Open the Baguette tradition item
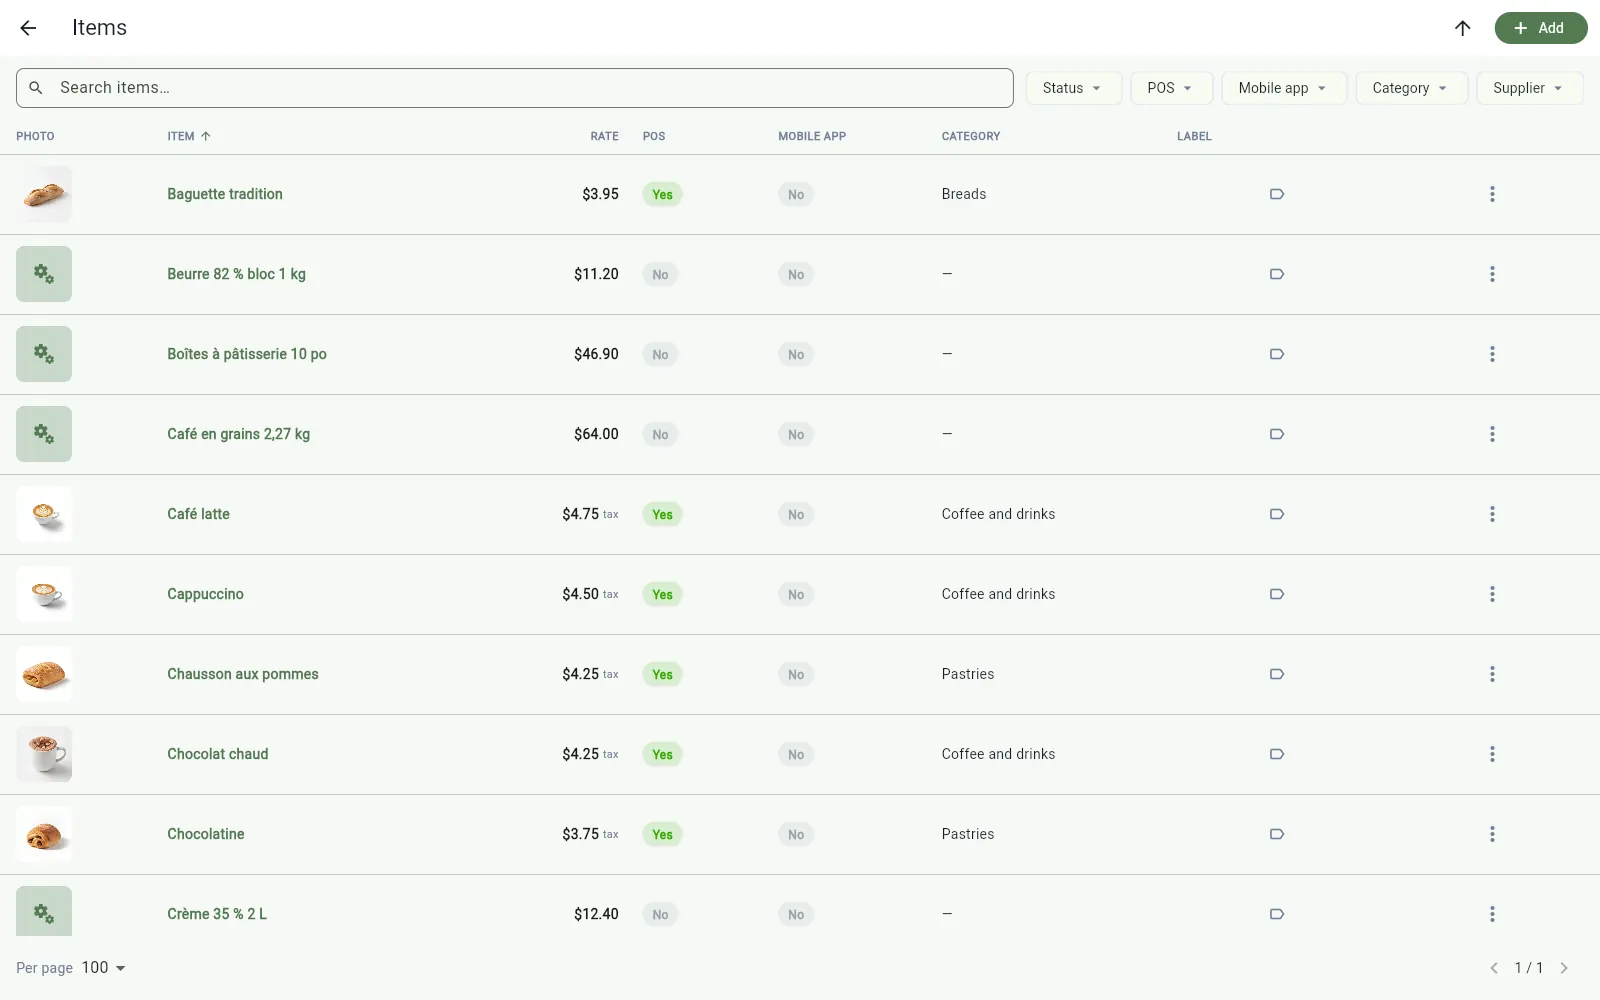The width and height of the screenshot is (1600, 1000). click(x=225, y=194)
